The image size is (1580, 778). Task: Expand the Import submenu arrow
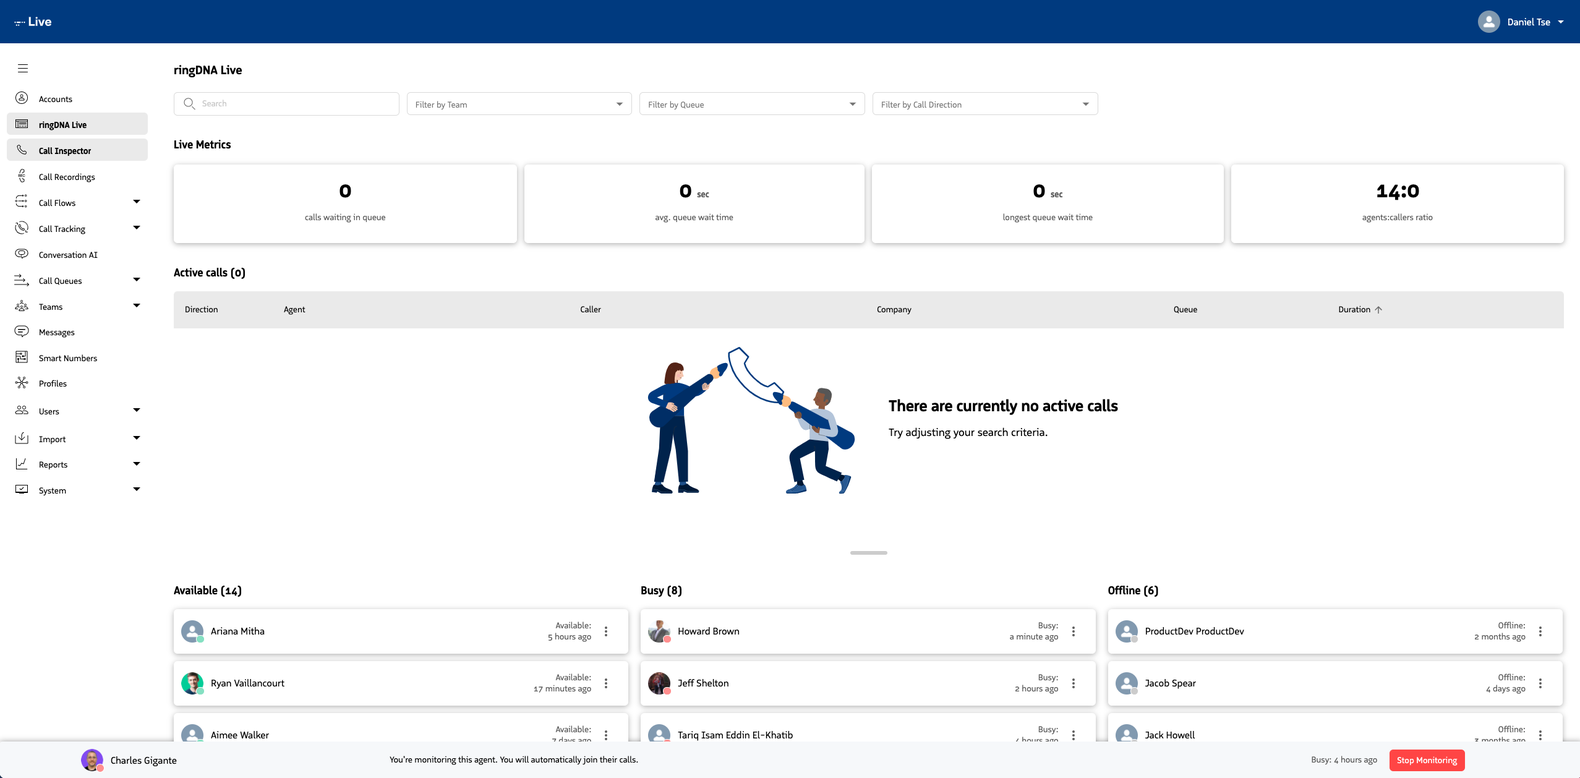(137, 438)
